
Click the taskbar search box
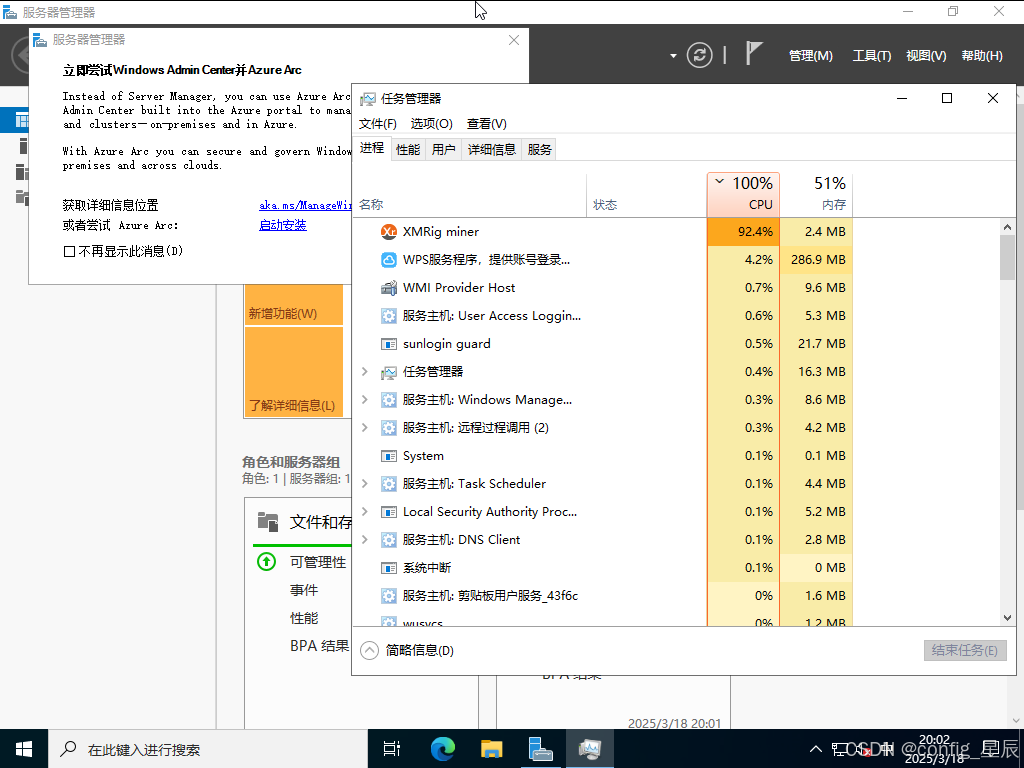pyautogui.click(x=208, y=748)
